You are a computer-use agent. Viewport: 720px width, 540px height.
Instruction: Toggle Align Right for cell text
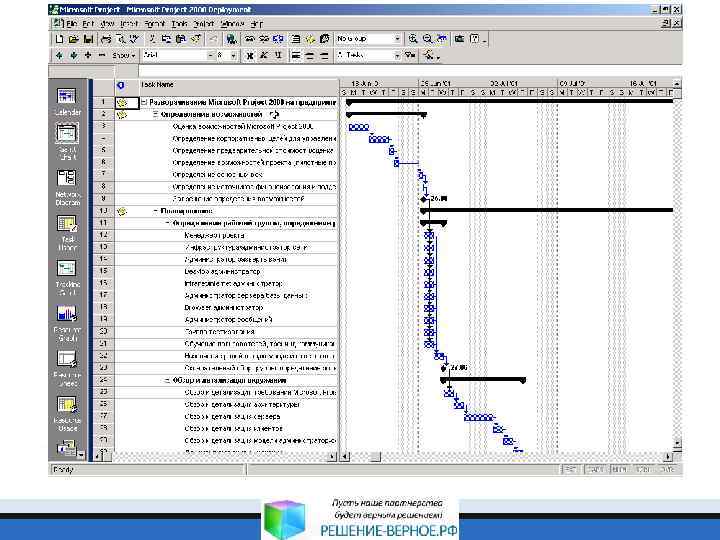[325, 56]
